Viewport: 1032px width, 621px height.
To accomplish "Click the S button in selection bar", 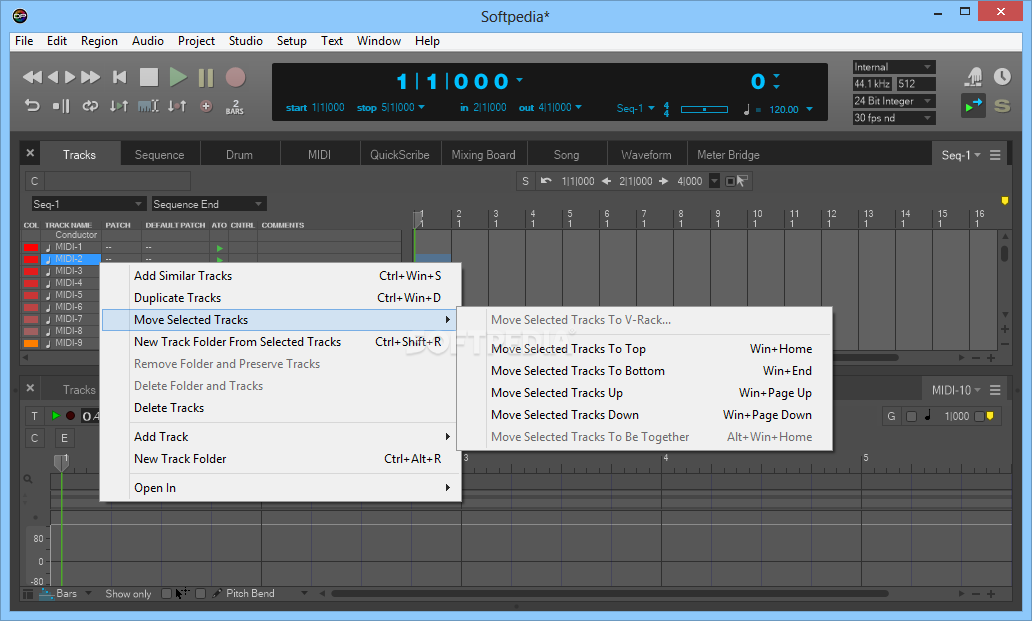I will [x=525, y=181].
